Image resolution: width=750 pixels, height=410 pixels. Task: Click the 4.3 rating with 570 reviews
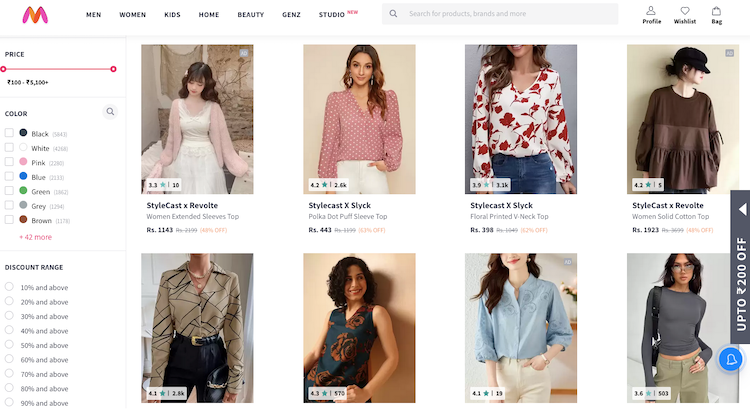click(x=327, y=393)
